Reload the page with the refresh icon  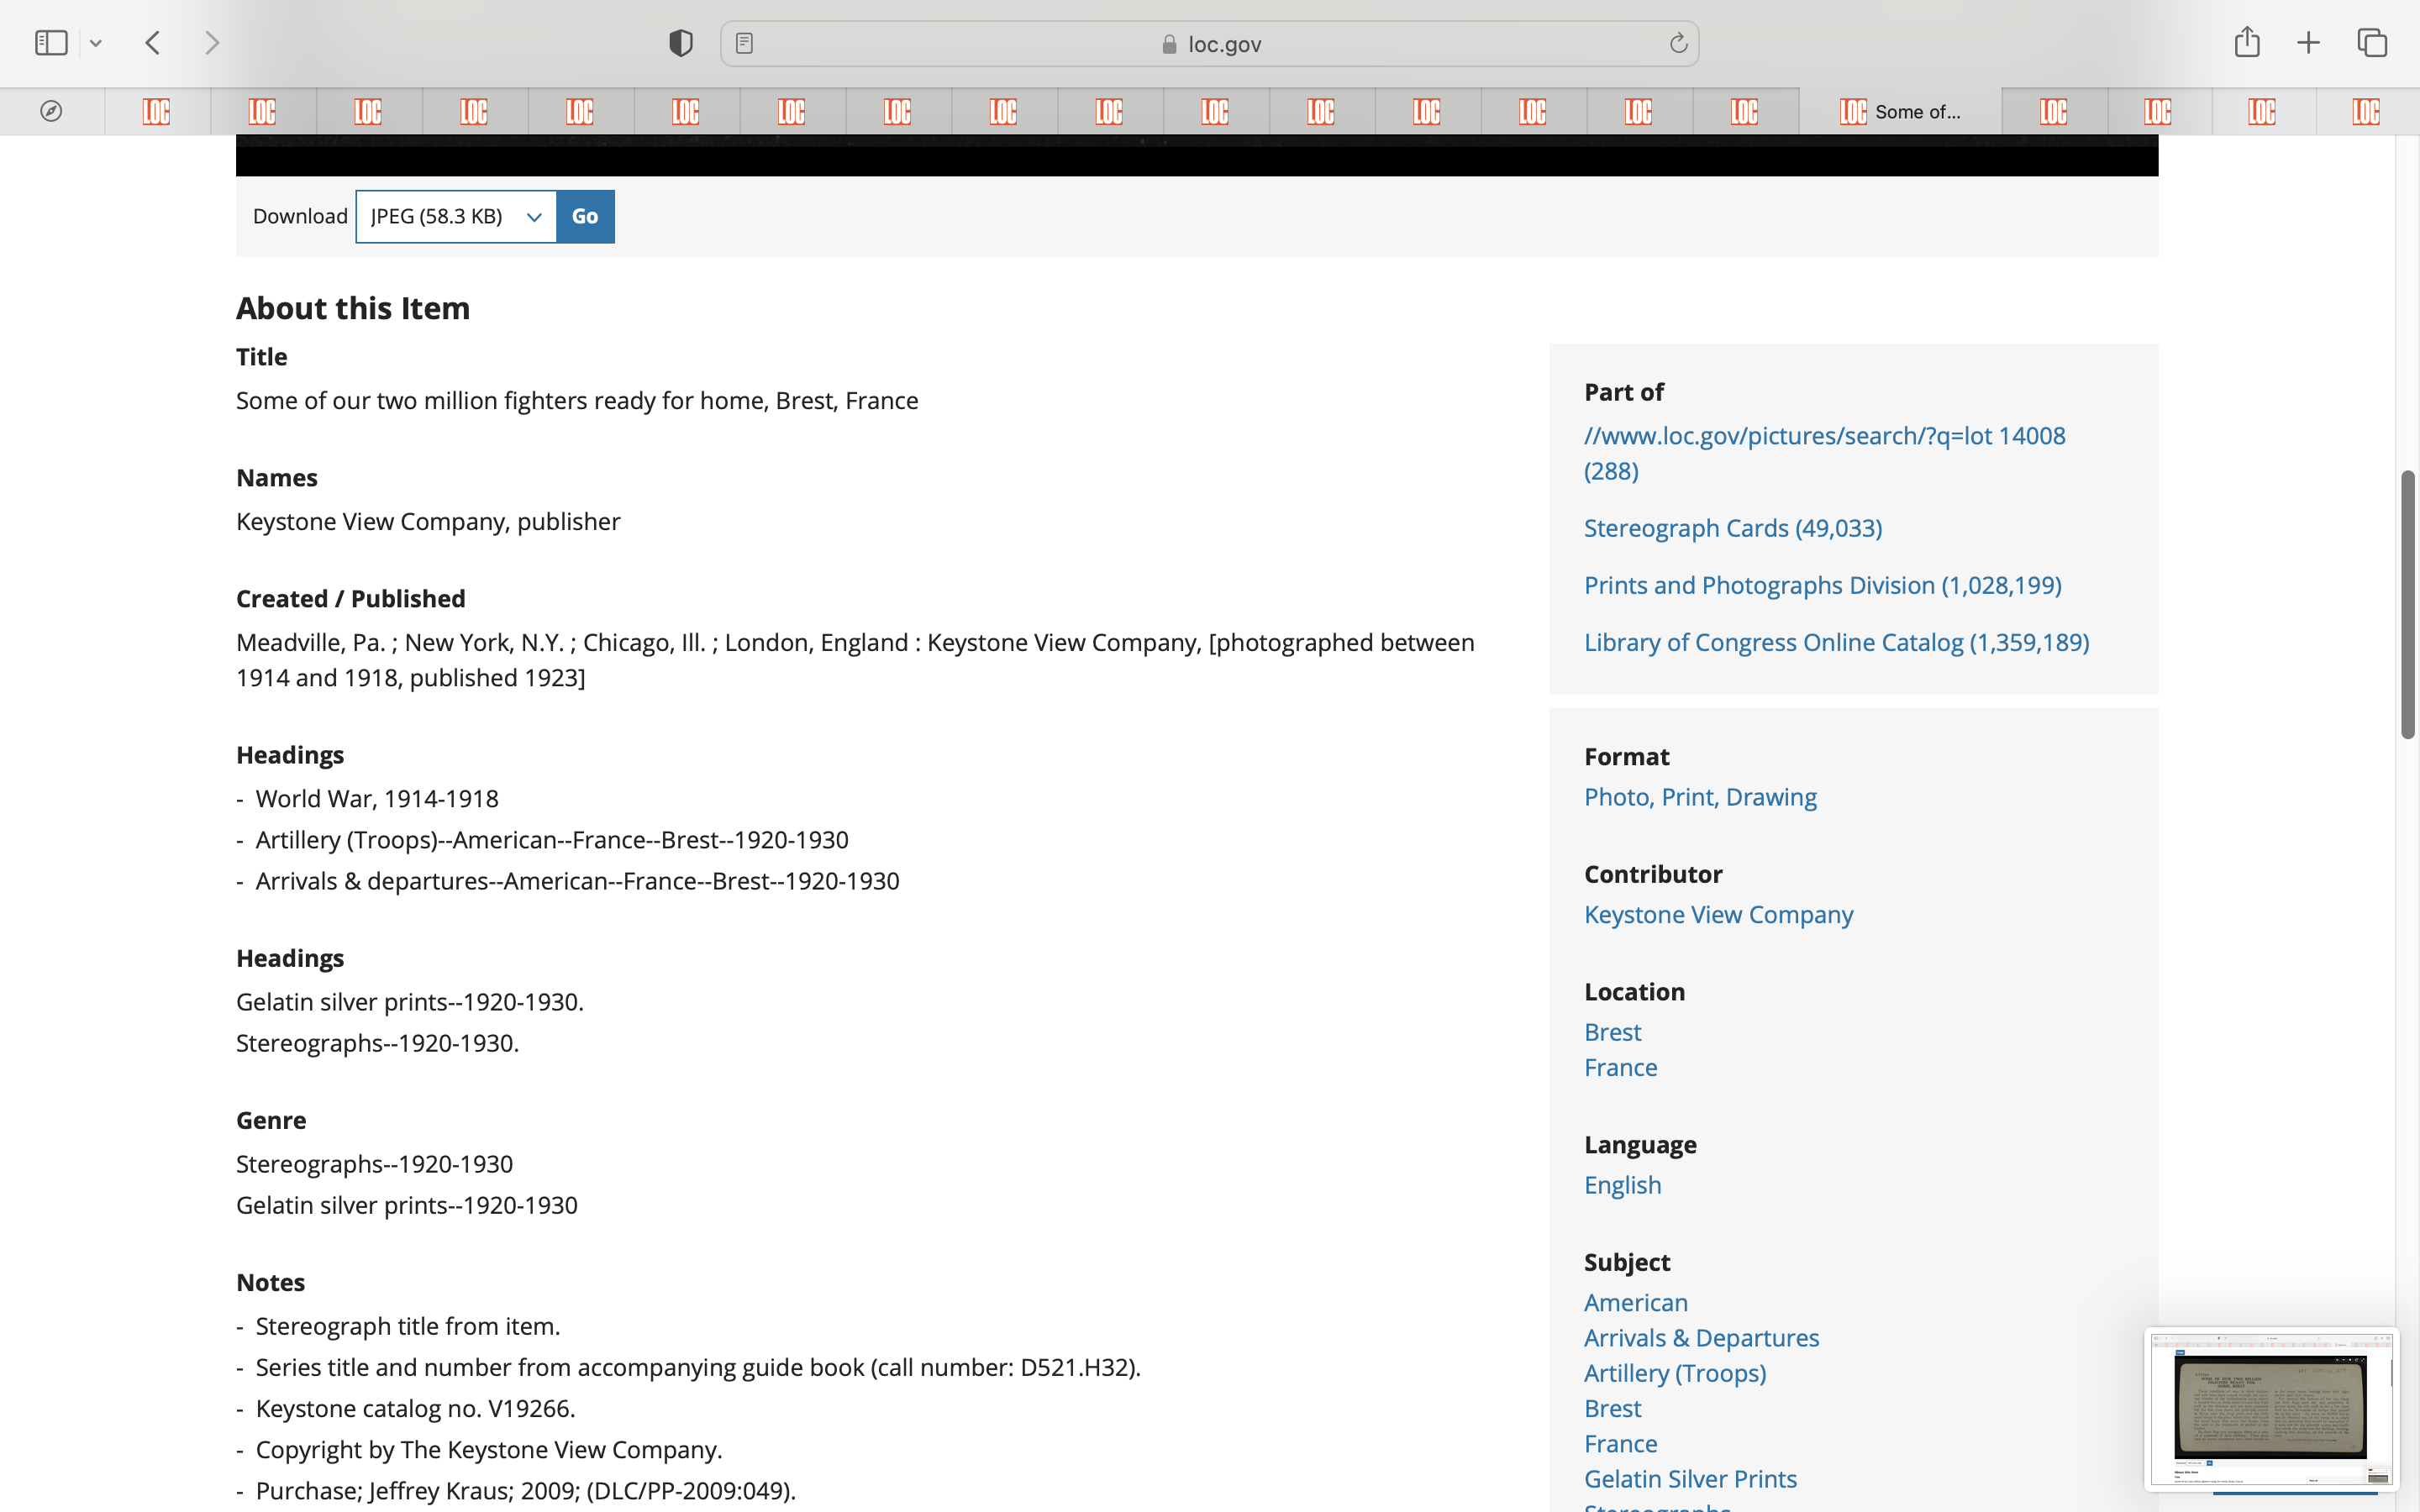(1678, 43)
